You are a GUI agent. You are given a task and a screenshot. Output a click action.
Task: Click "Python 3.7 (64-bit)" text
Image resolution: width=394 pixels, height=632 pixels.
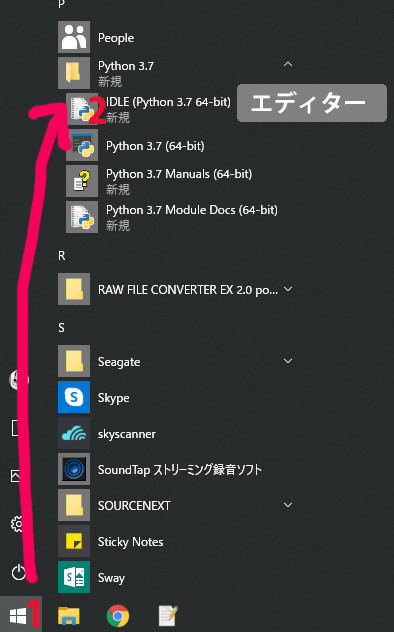tap(155, 146)
